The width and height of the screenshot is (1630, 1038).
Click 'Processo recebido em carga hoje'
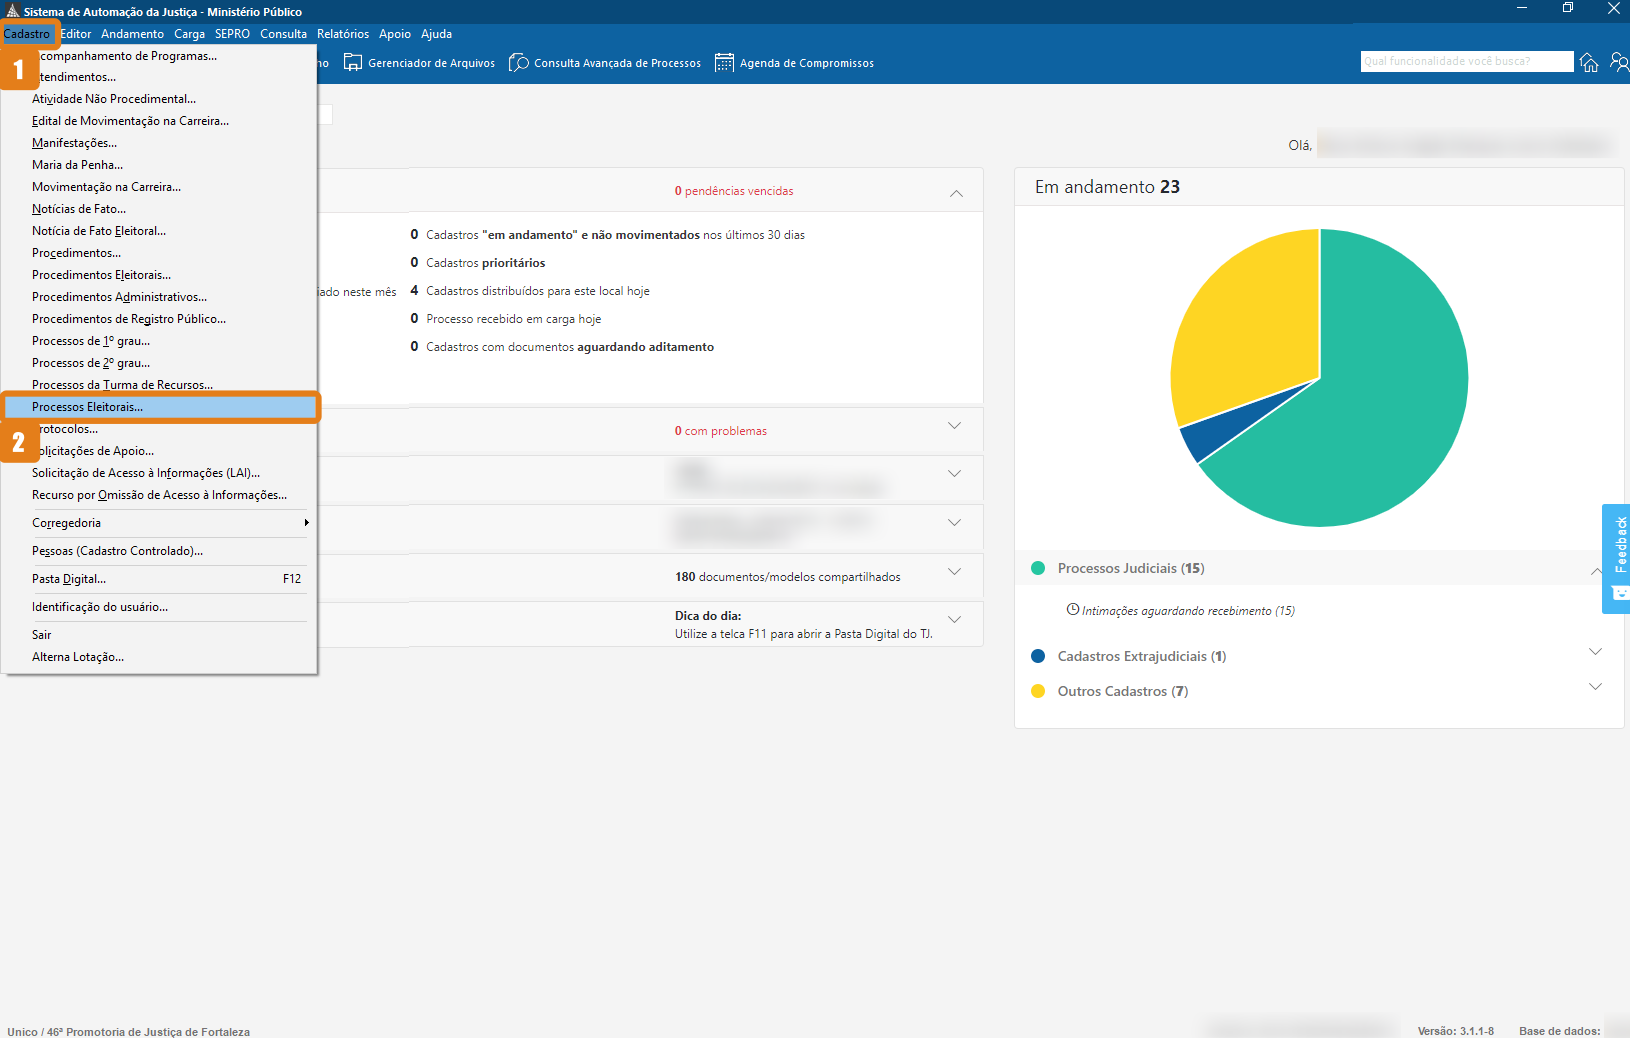pos(514,319)
